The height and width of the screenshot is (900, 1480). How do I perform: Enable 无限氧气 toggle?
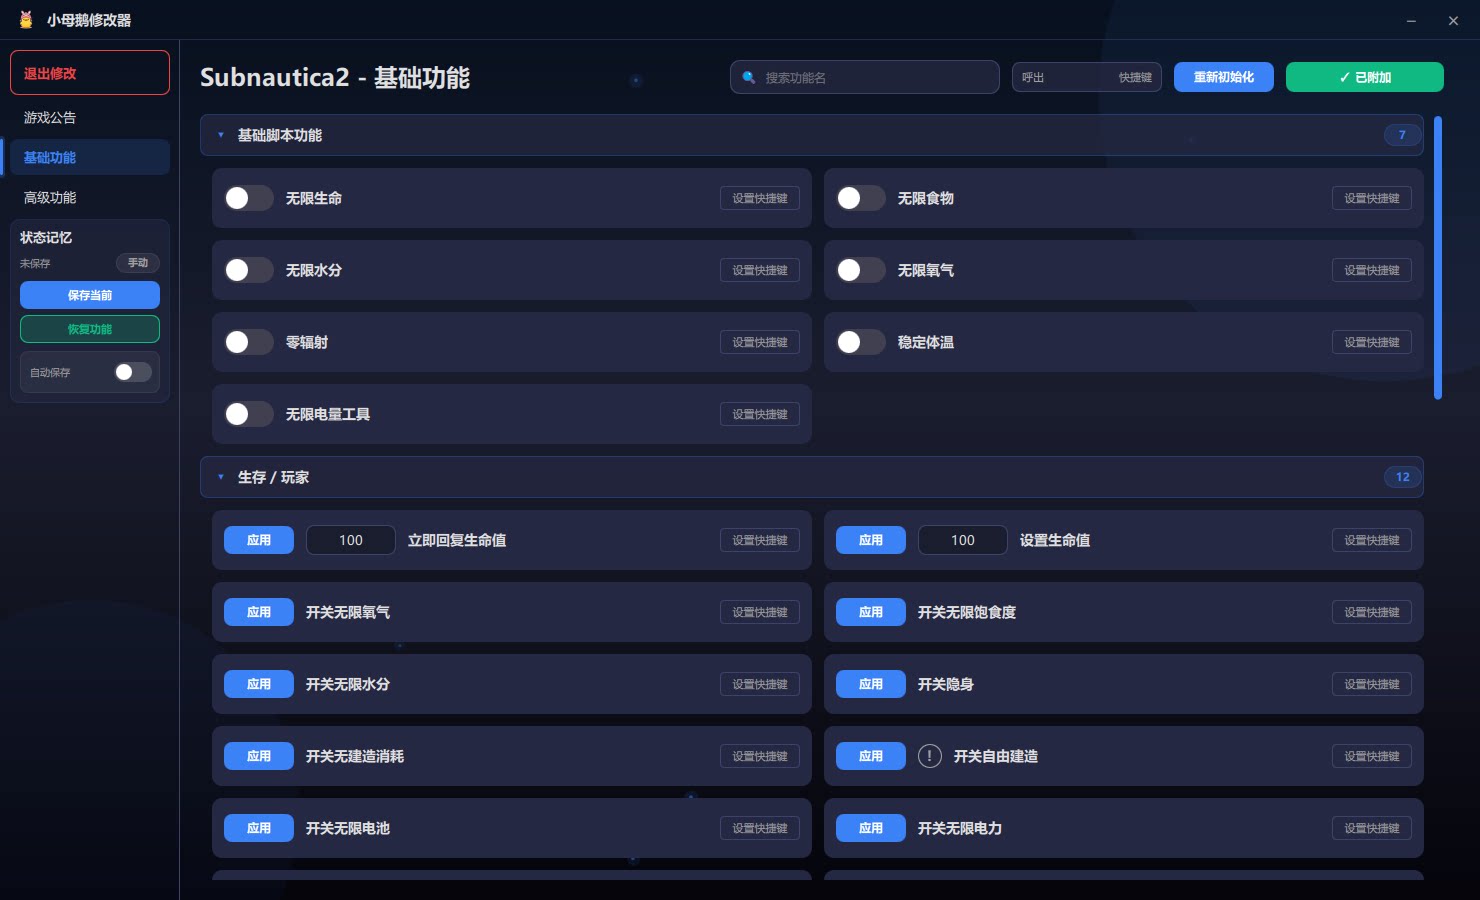point(861,270)
